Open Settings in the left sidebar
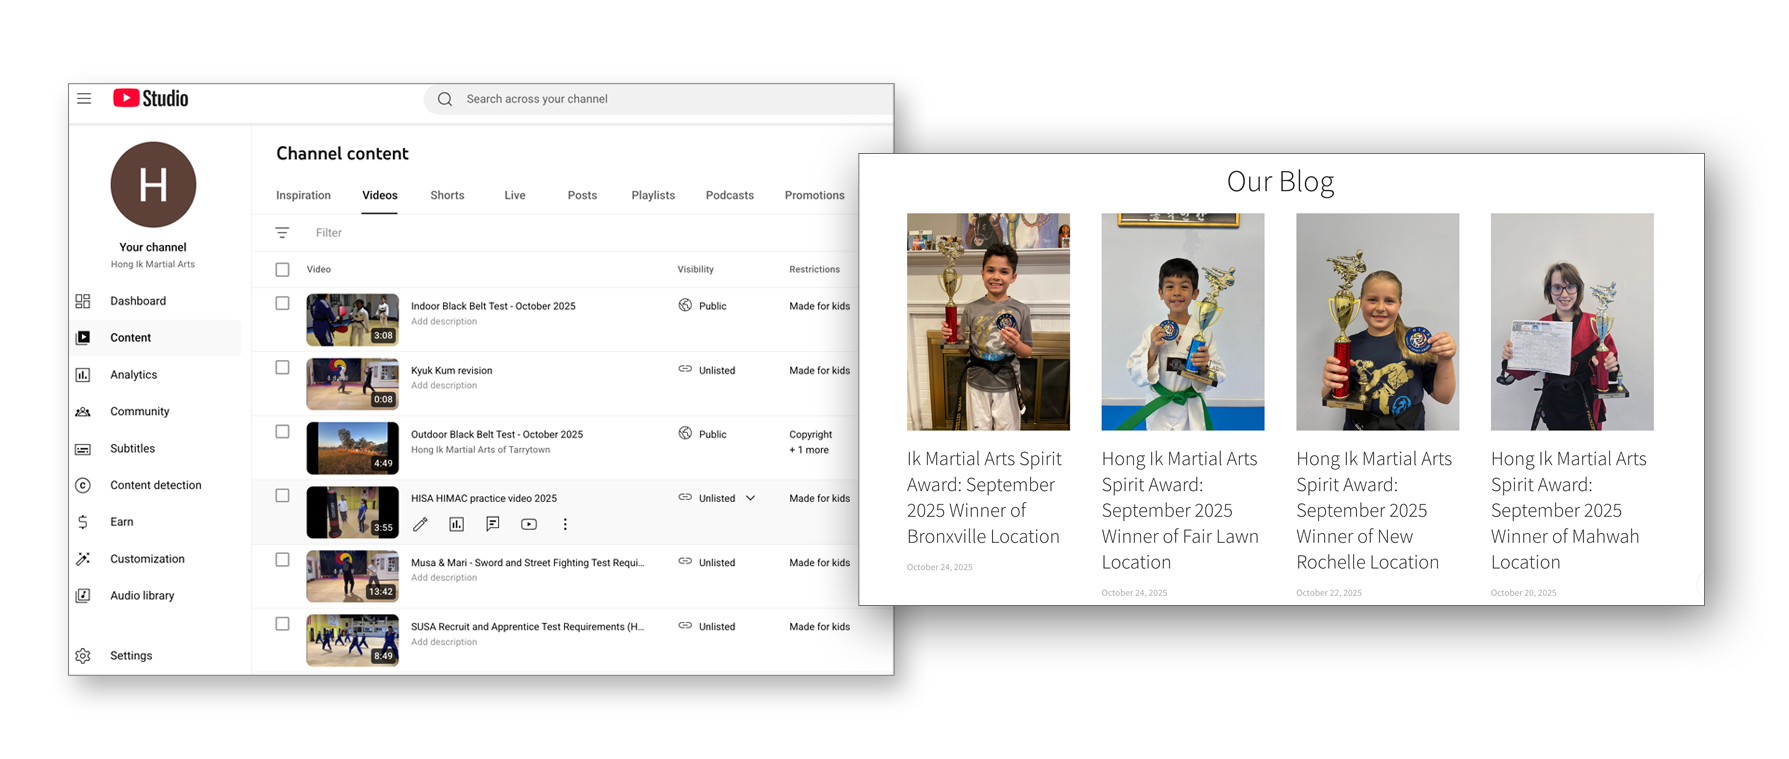The width and height of the screenshot is (1789, 759). pyautogui.click(x=131, y=656)
